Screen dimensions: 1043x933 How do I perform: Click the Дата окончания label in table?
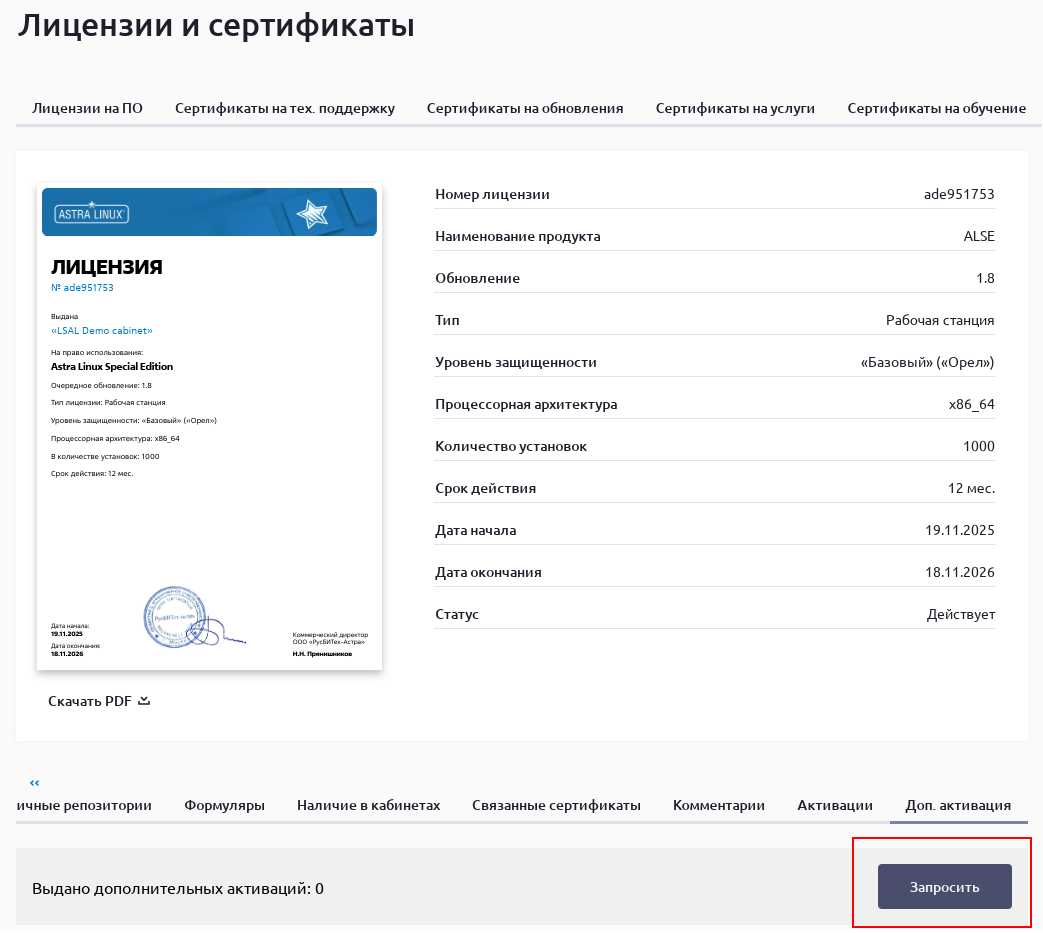point(488,572)
